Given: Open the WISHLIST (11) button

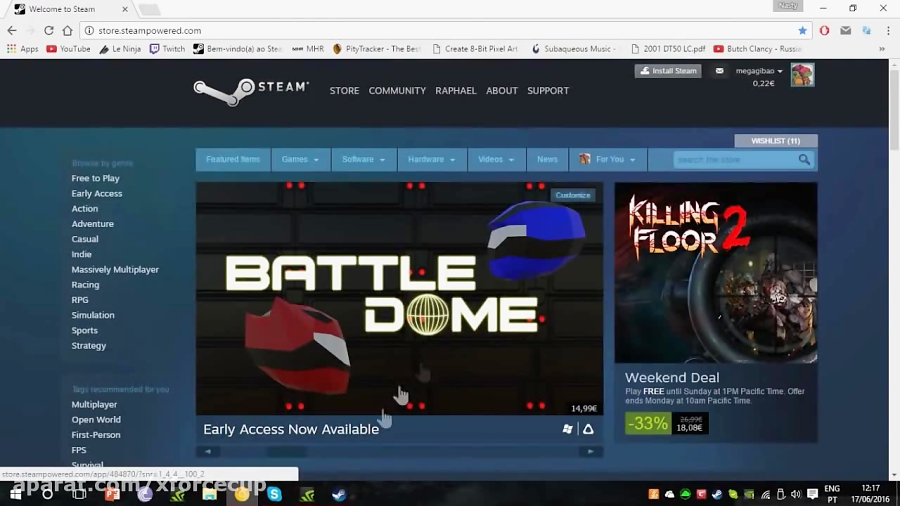Looking at the screenshot, I should pyautogui.click(x=775, y=141).
